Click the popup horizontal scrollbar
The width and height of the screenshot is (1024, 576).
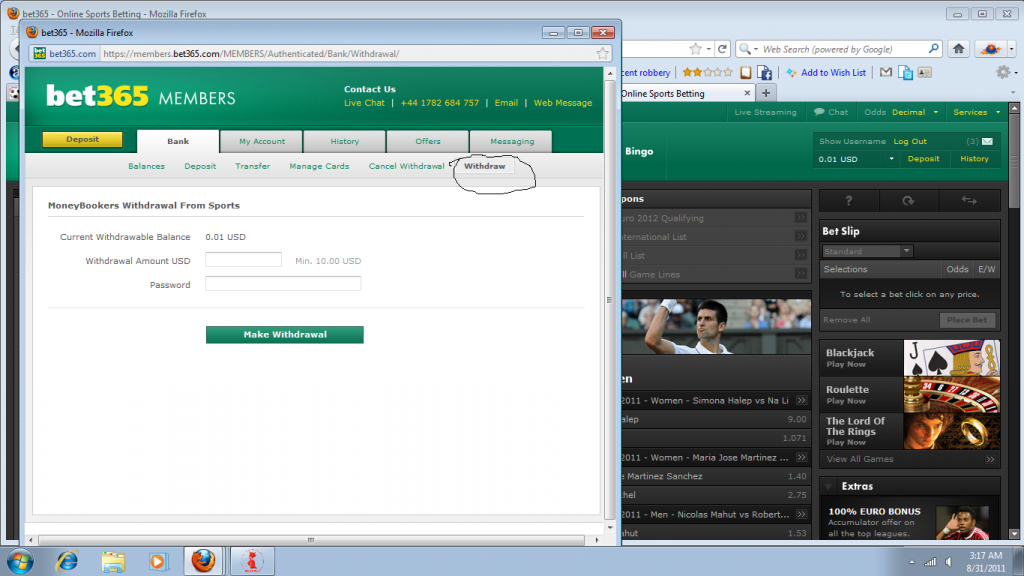311,540
